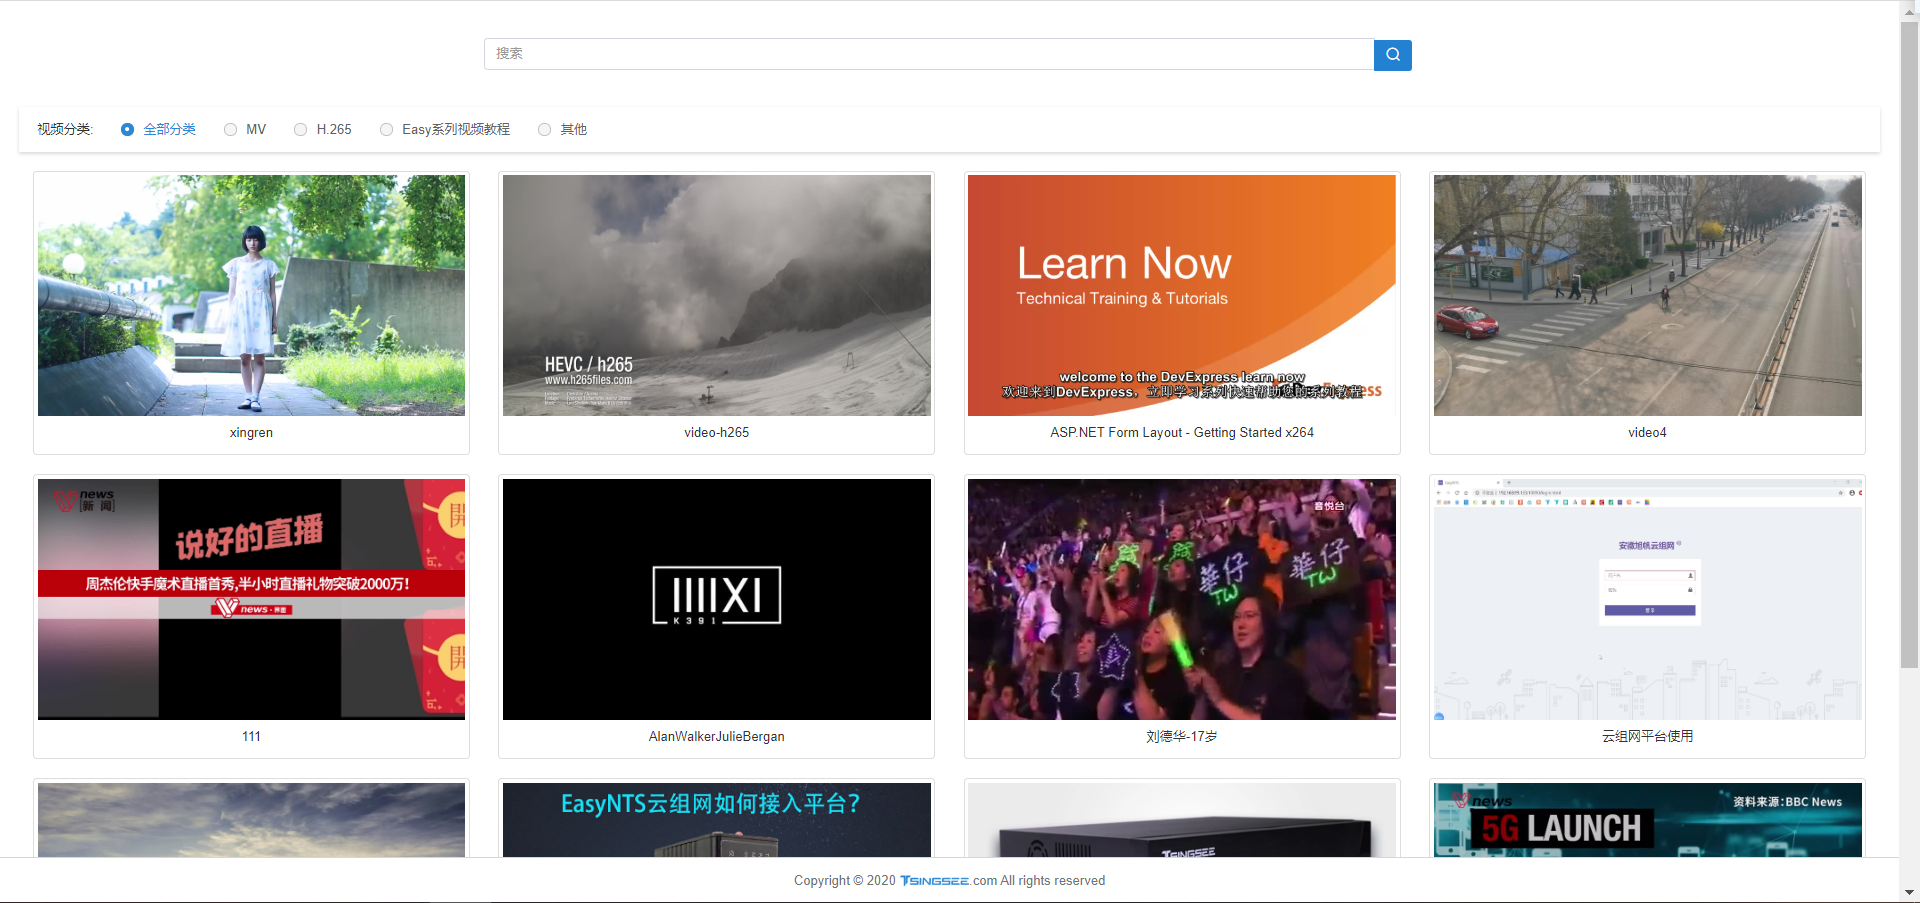The height and width of the screenshot is (903, 1920).
Task: Select the H.265 category radio button
Action: [300, 129]
